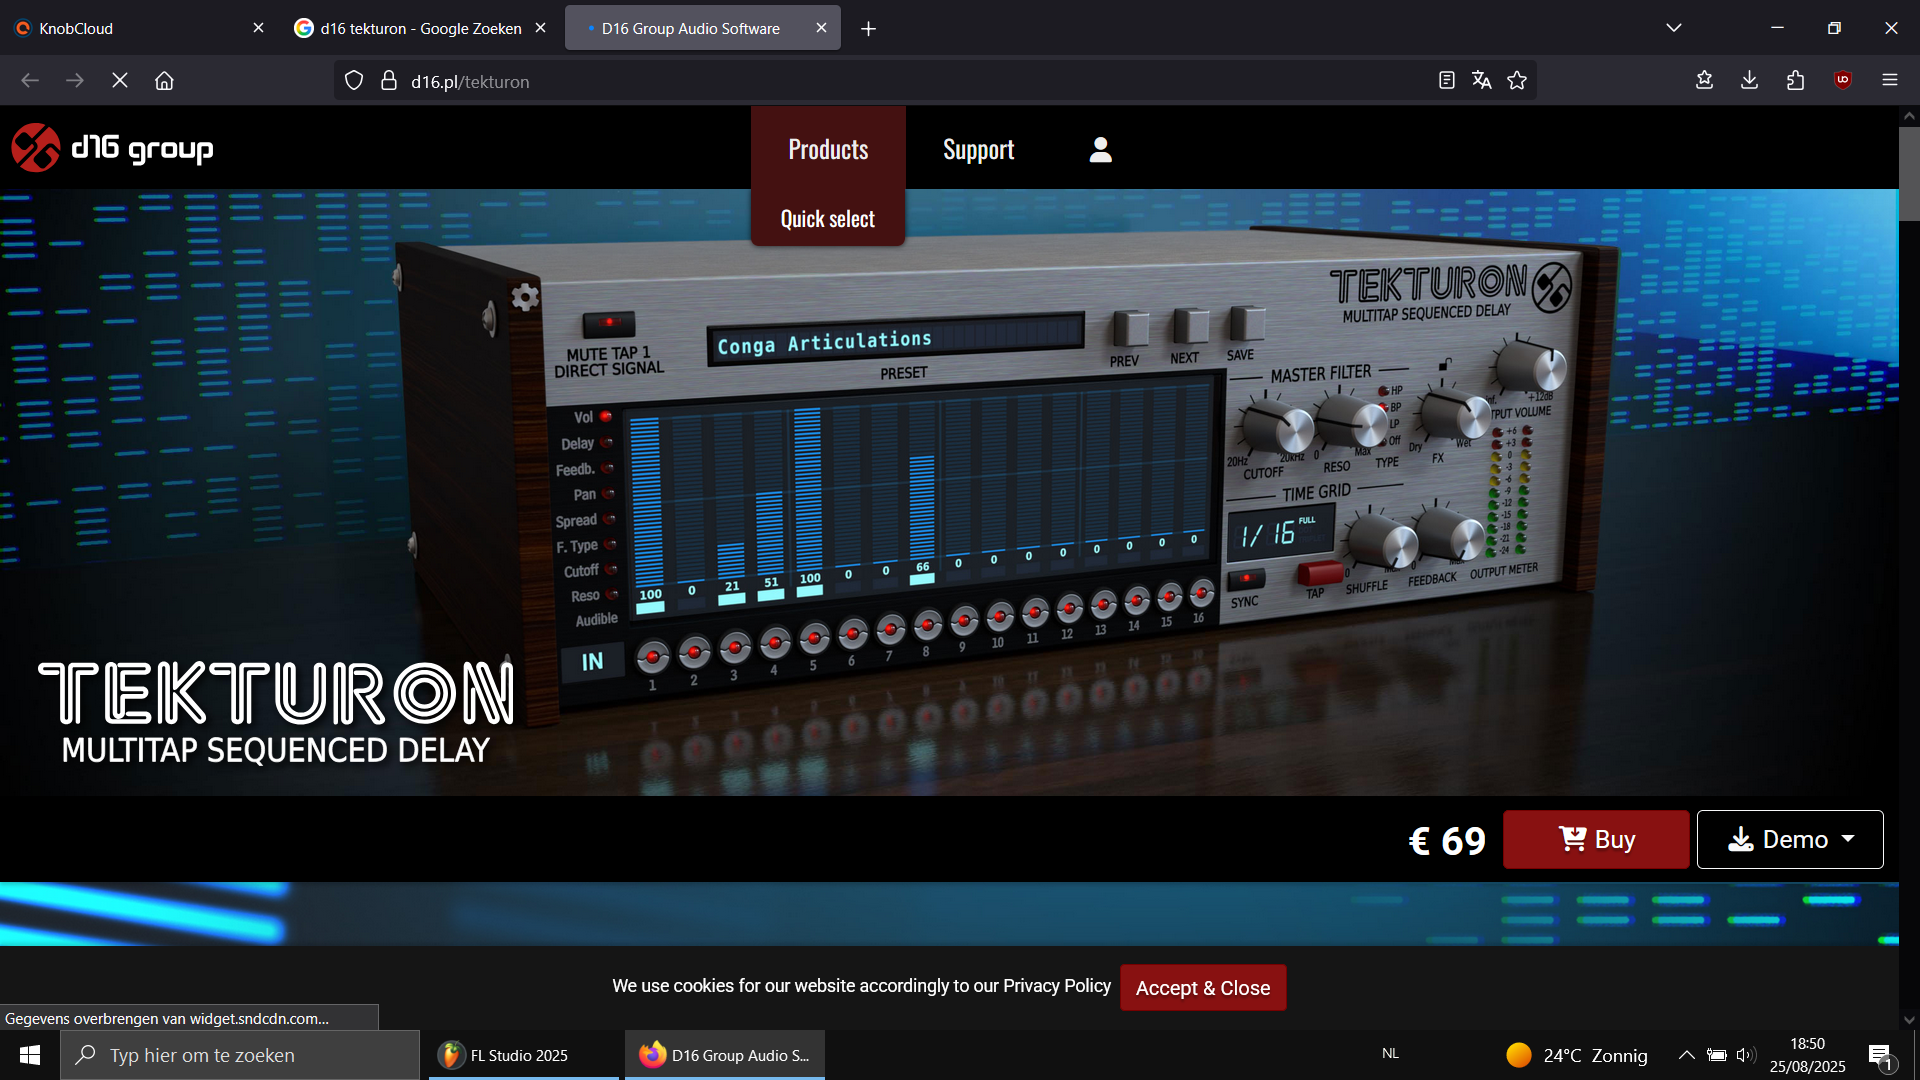Click the NL language indicator
Viewport: 1920px width, 1080px height.
pos(1391,1053)
